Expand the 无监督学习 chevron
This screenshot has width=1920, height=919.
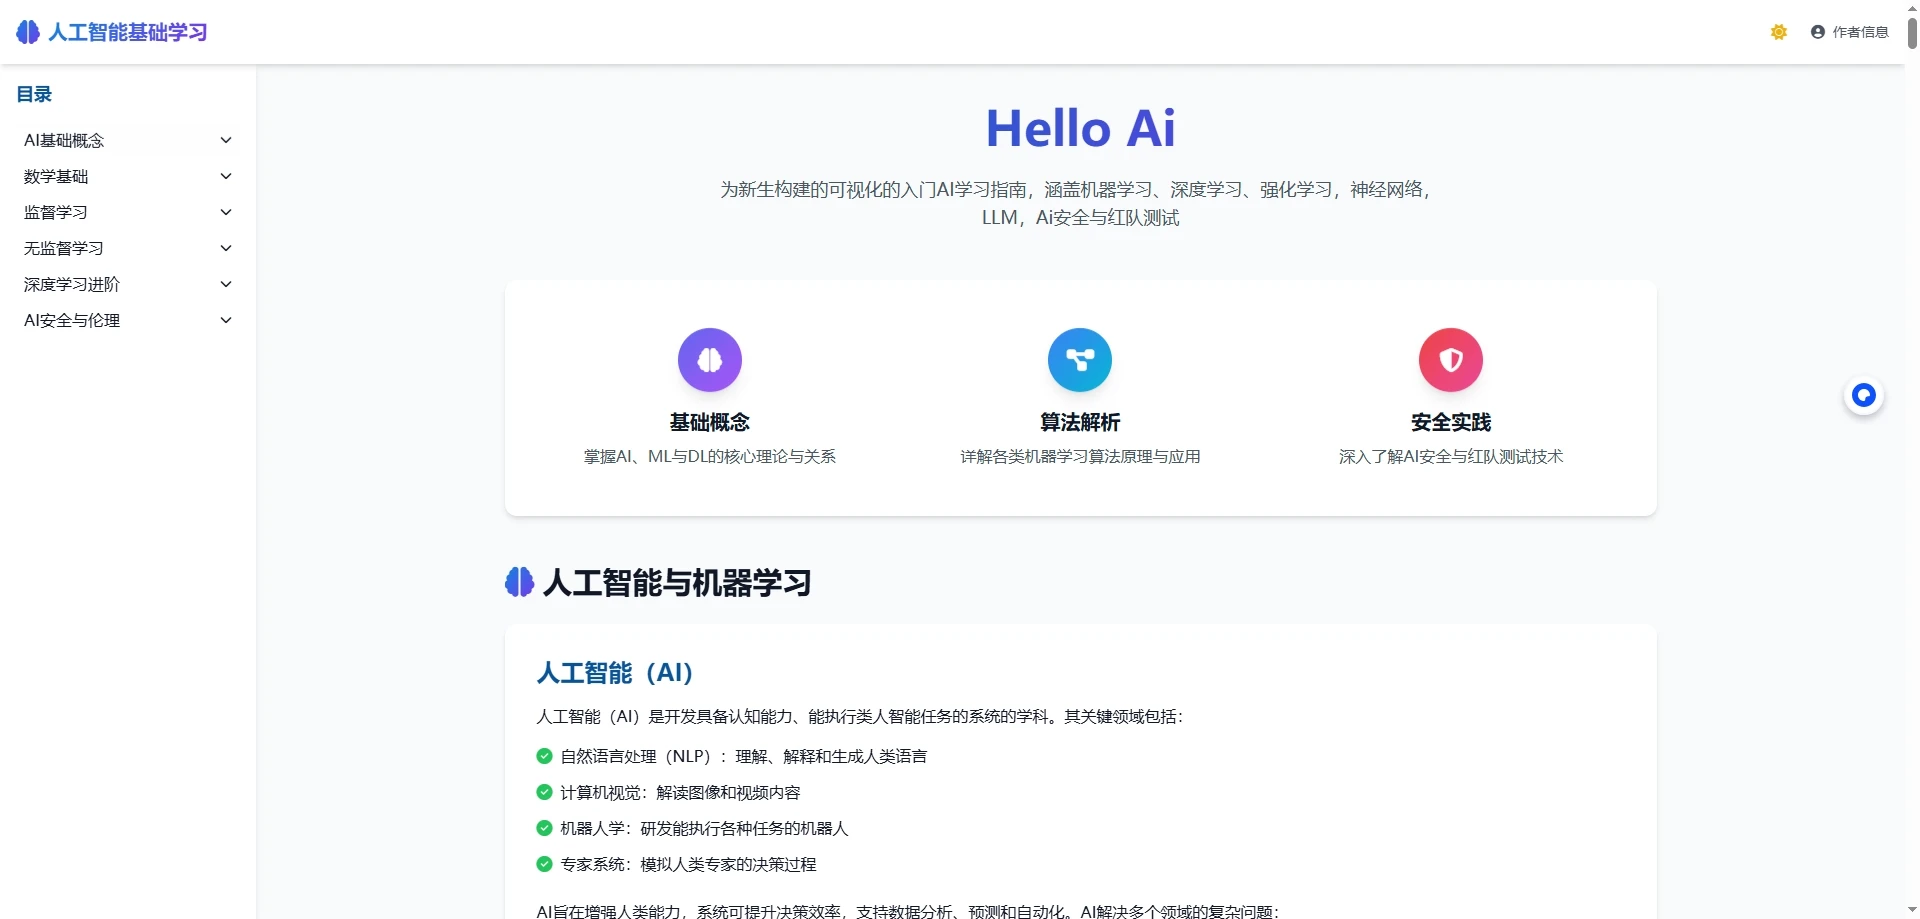pyautogui.click(x=226, y=248)
